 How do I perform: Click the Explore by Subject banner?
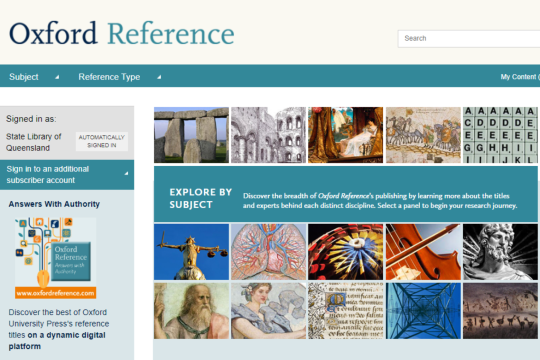click(x=346, y=194)
